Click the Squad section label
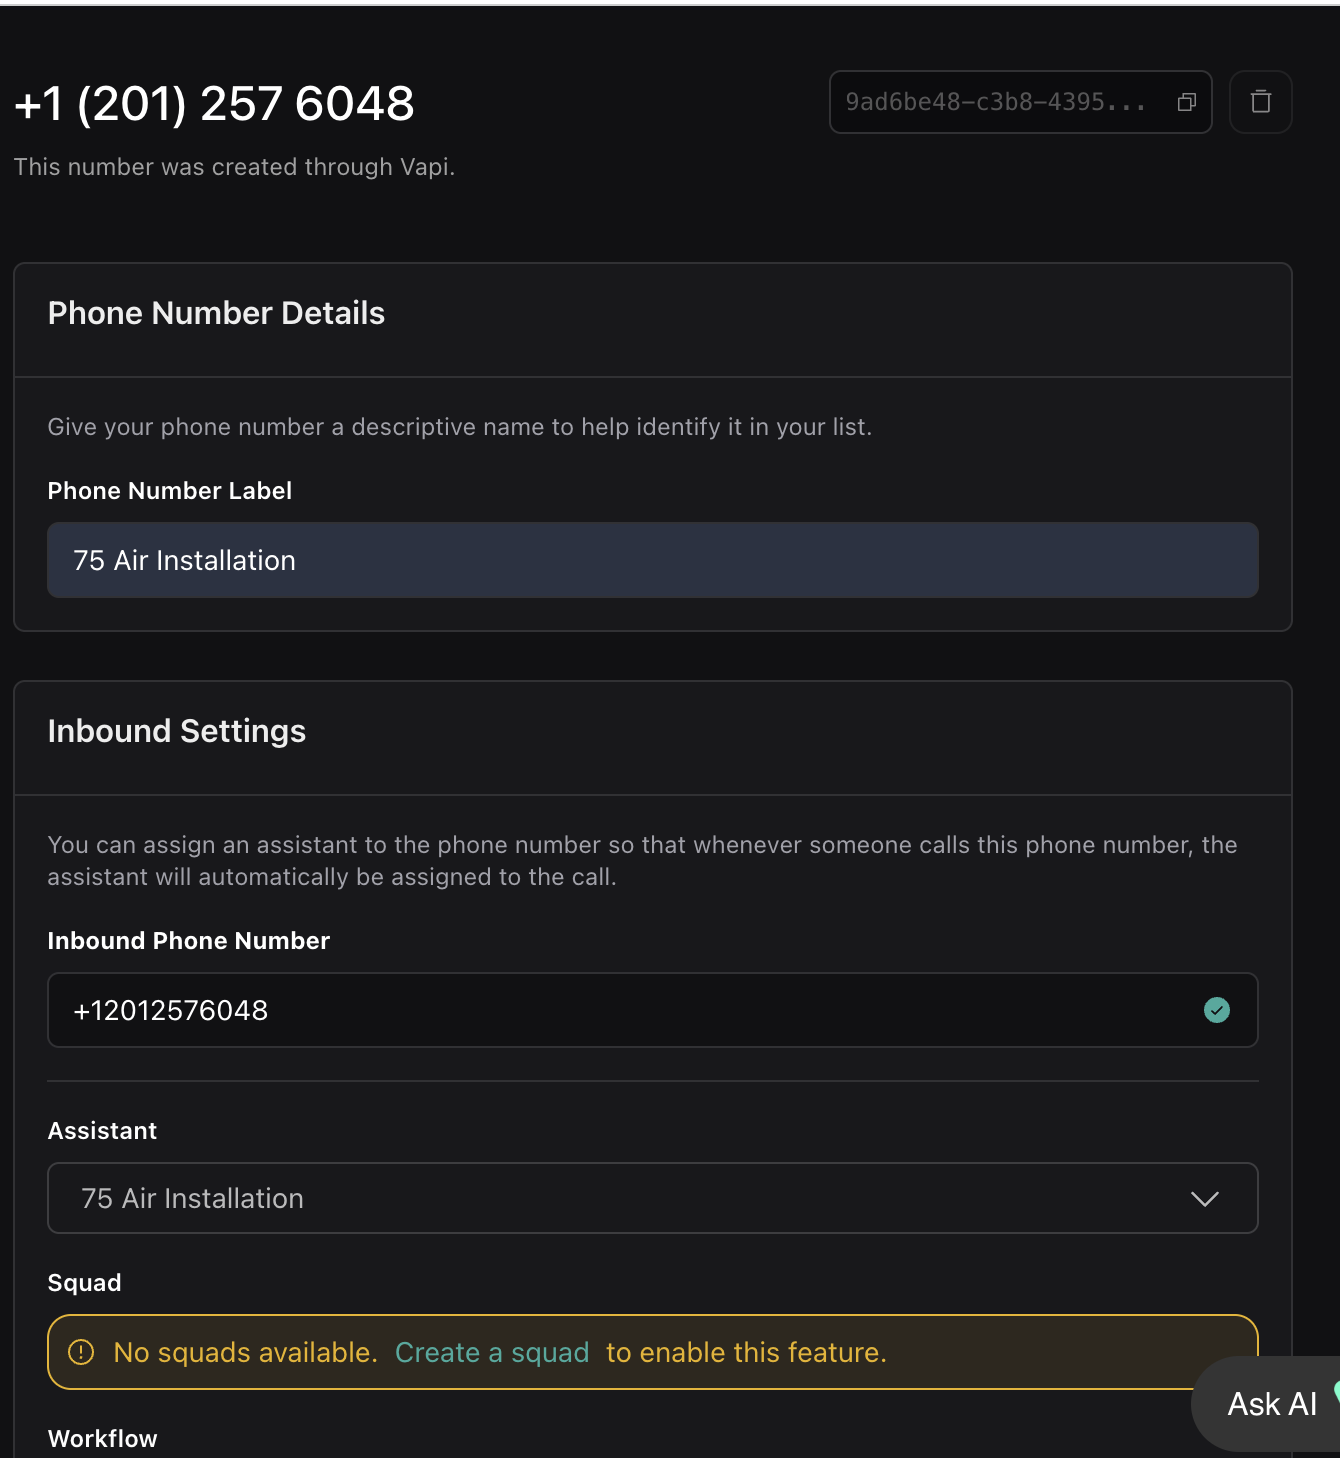The height and width of the screenshot is (1458, 1340). click(84, 1283)
